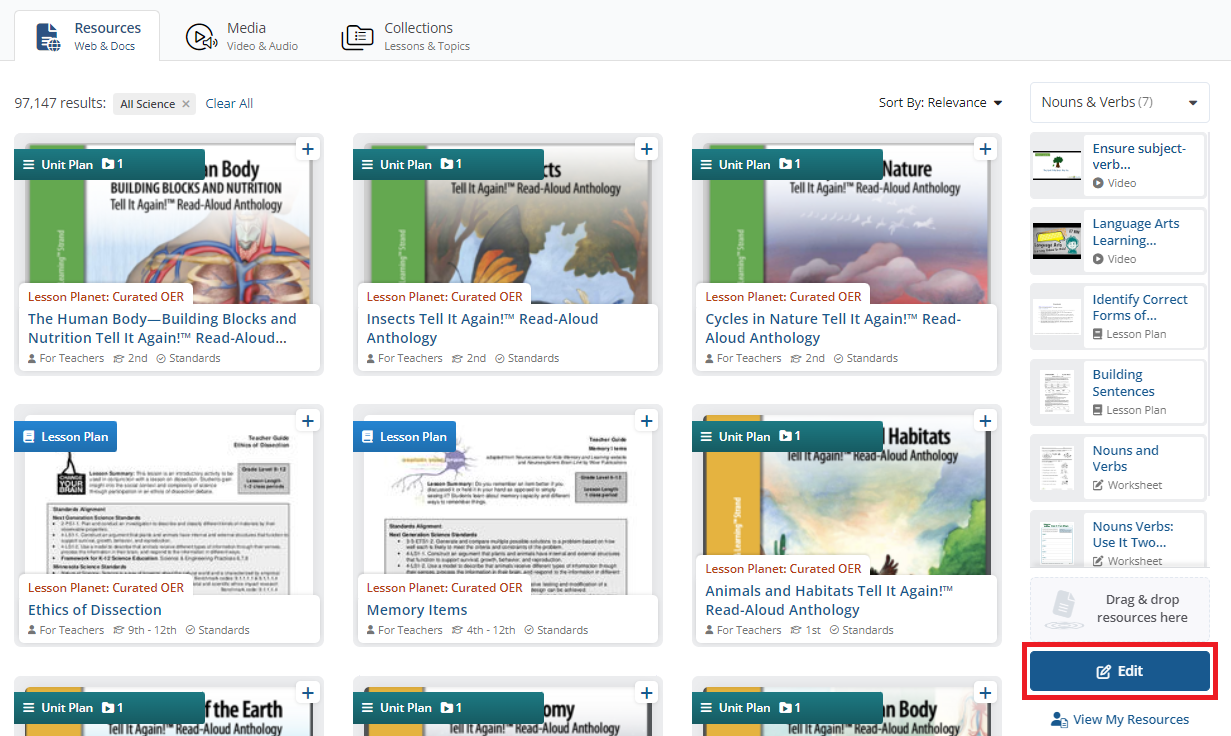Click the Language Arts Learning video thumbnail
The width and height of the screenshot is (1231, 736).
(1057, 241)
